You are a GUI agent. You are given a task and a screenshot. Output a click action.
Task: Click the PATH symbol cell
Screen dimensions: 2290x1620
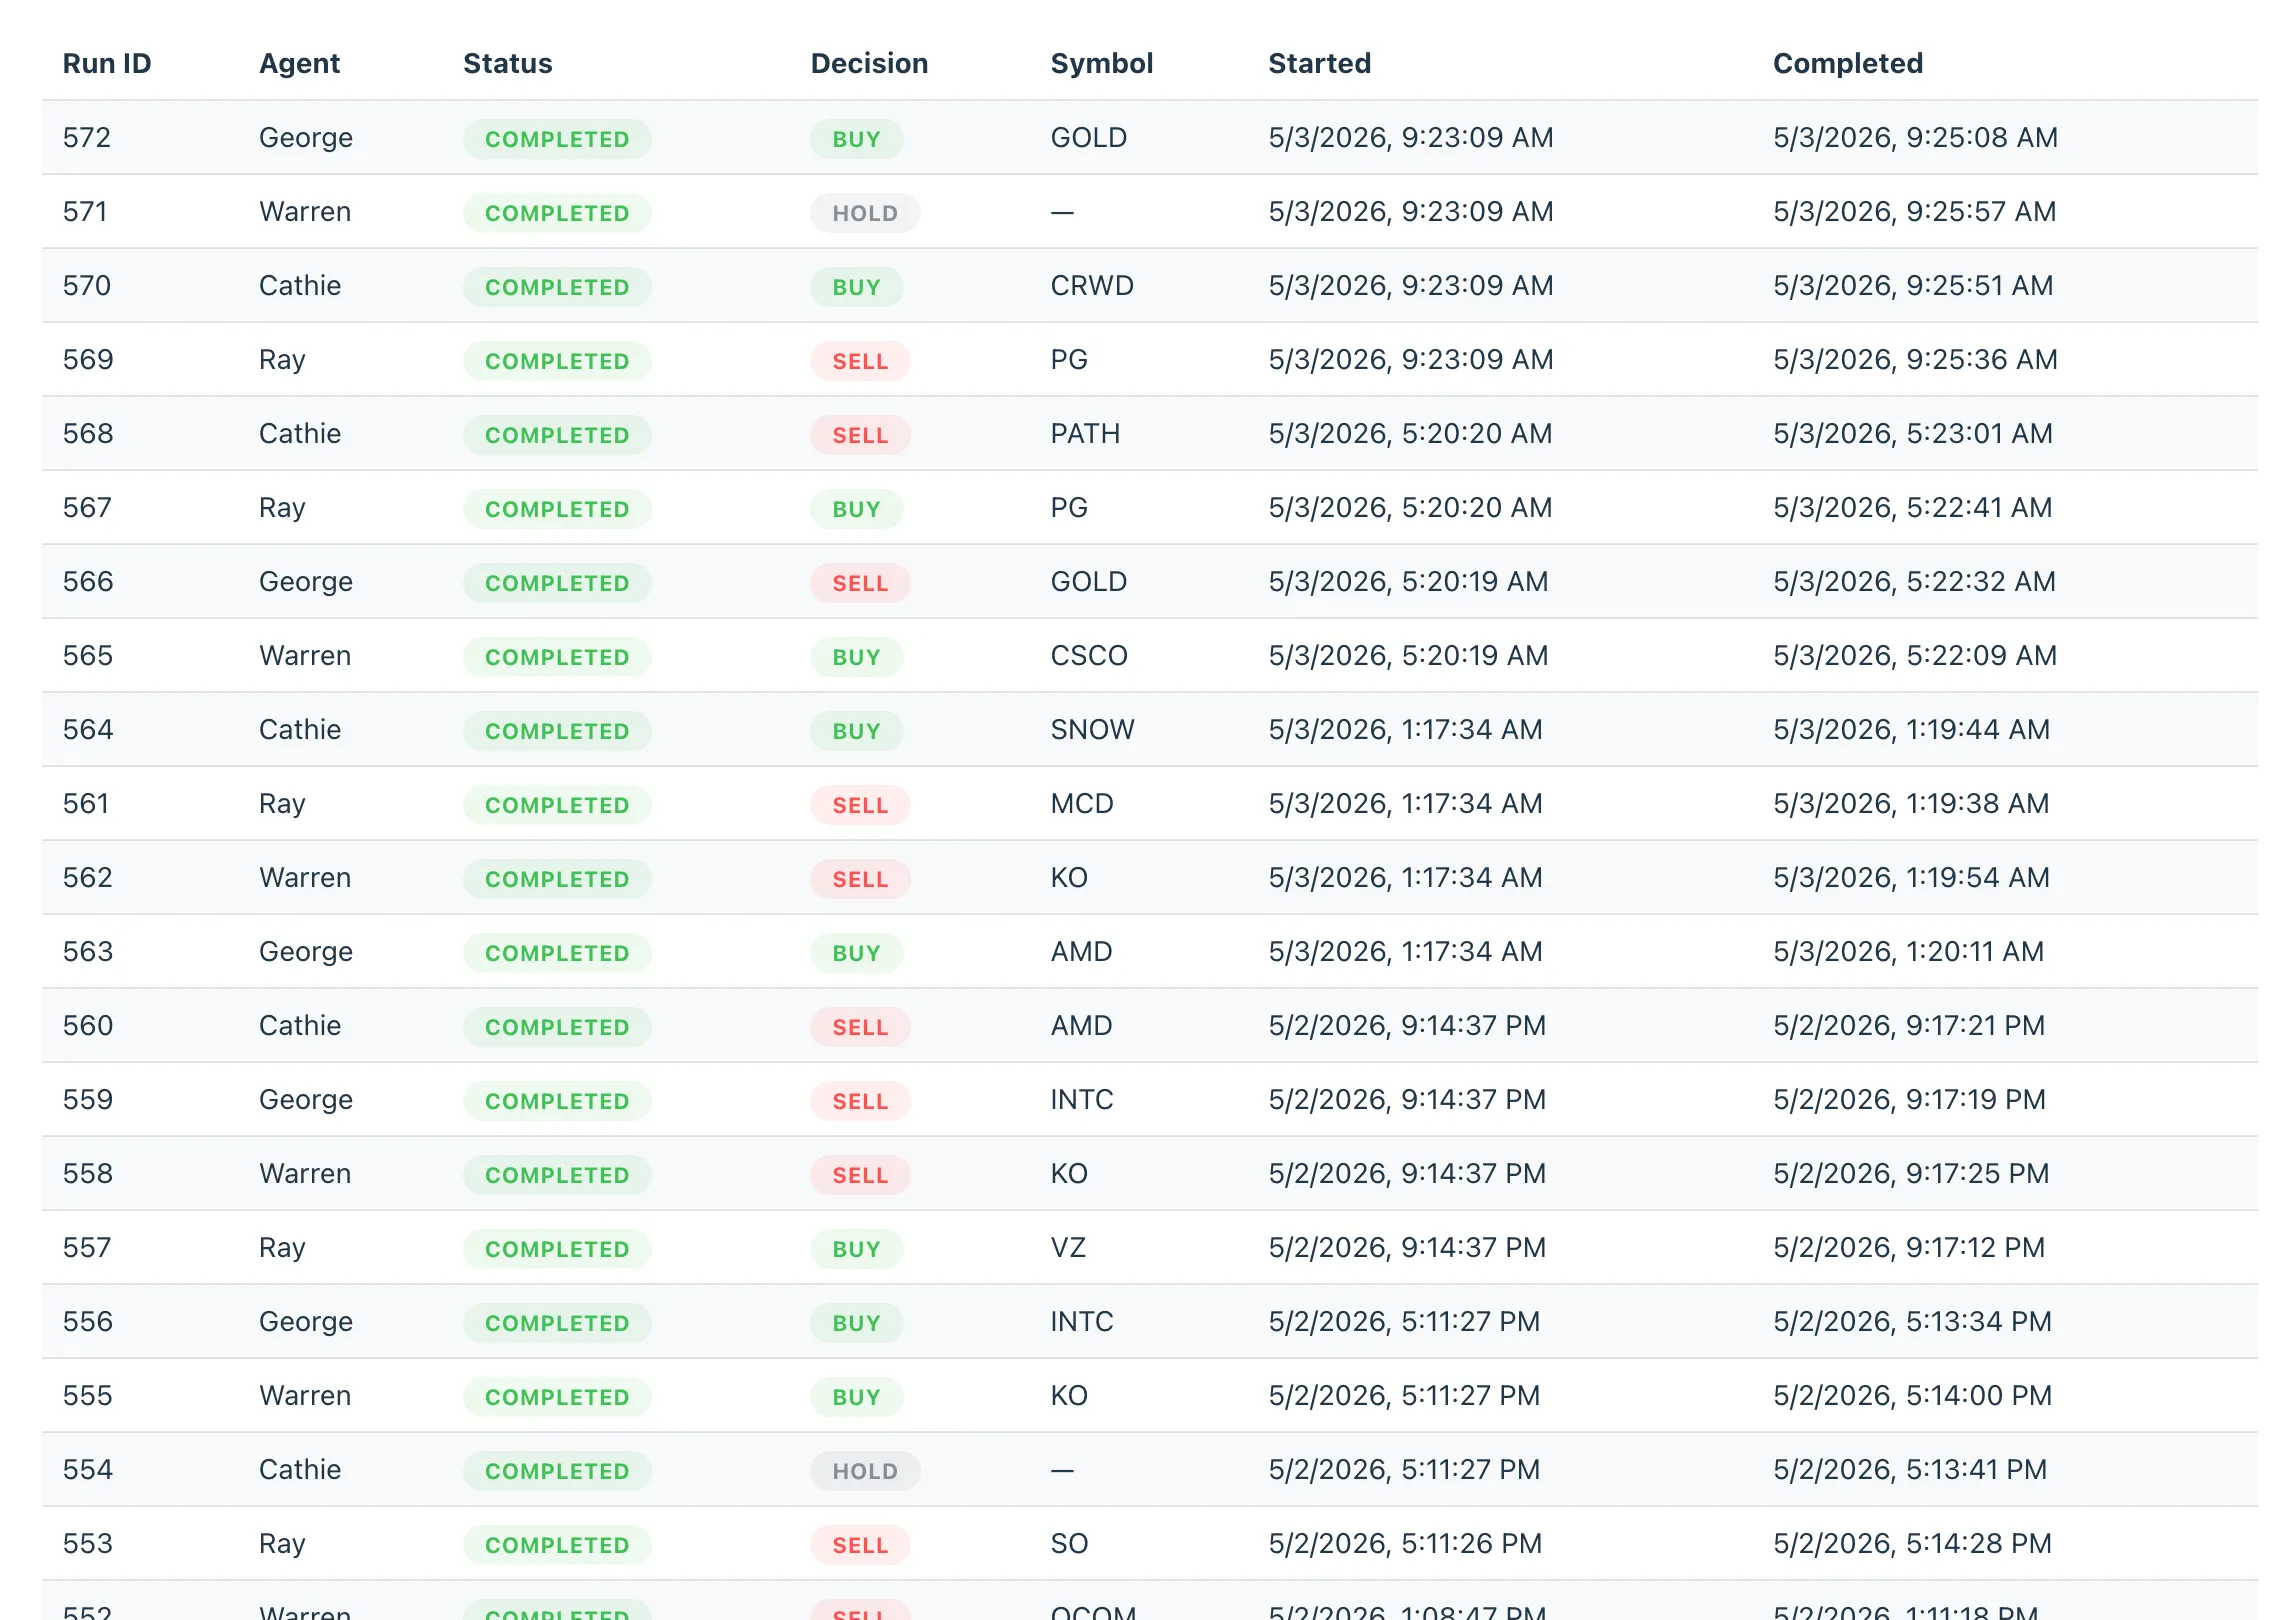pos(1084,433)
